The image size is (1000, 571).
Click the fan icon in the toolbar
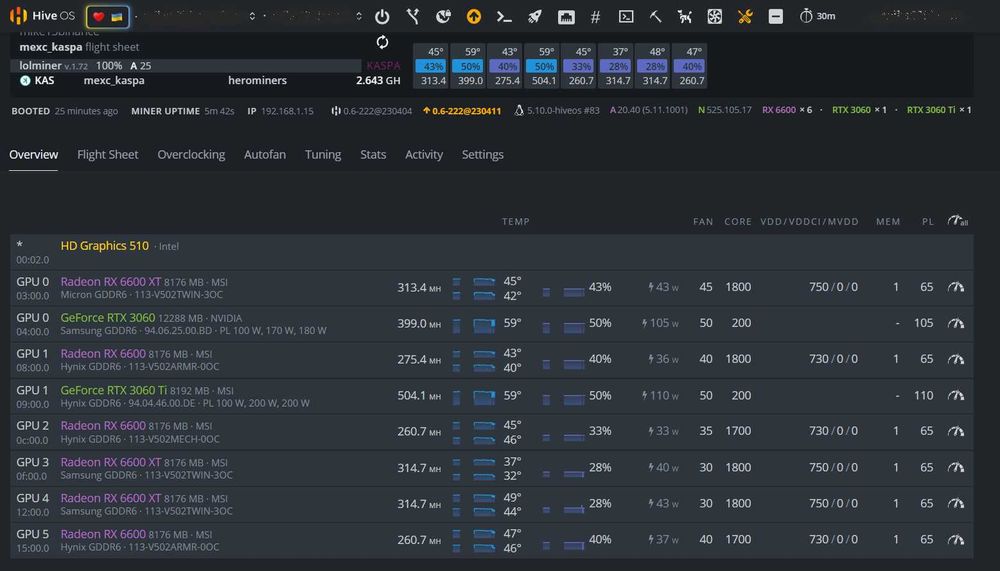tap(715, 17)
